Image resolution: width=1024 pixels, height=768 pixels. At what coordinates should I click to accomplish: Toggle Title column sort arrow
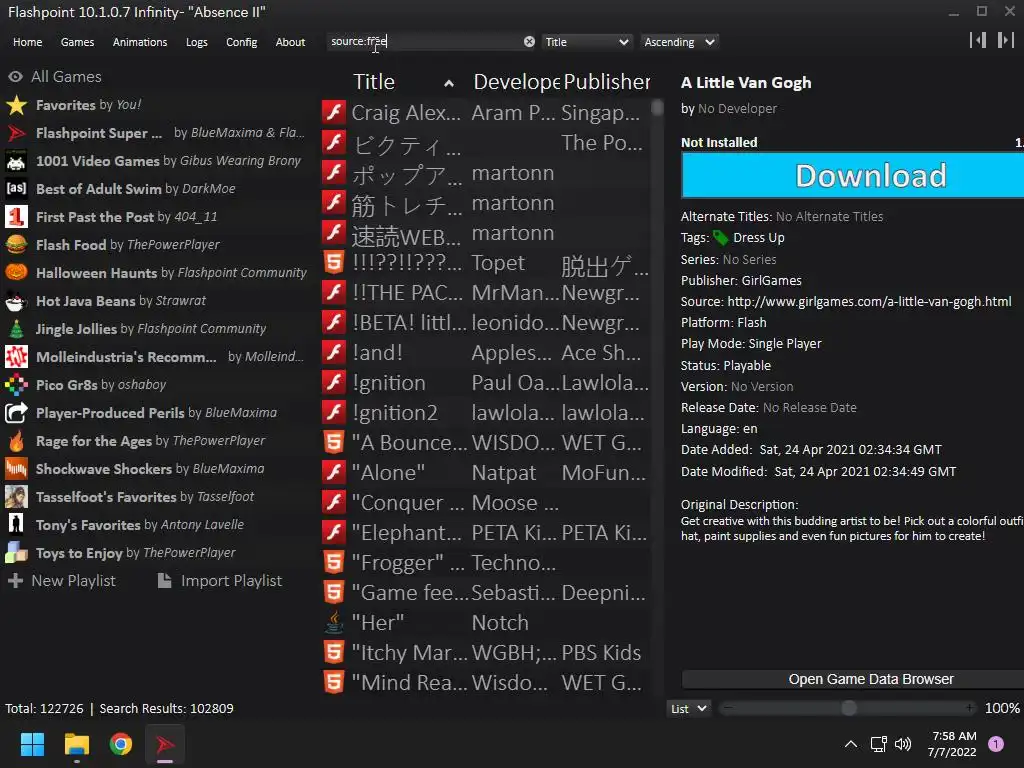coord(449,83)
